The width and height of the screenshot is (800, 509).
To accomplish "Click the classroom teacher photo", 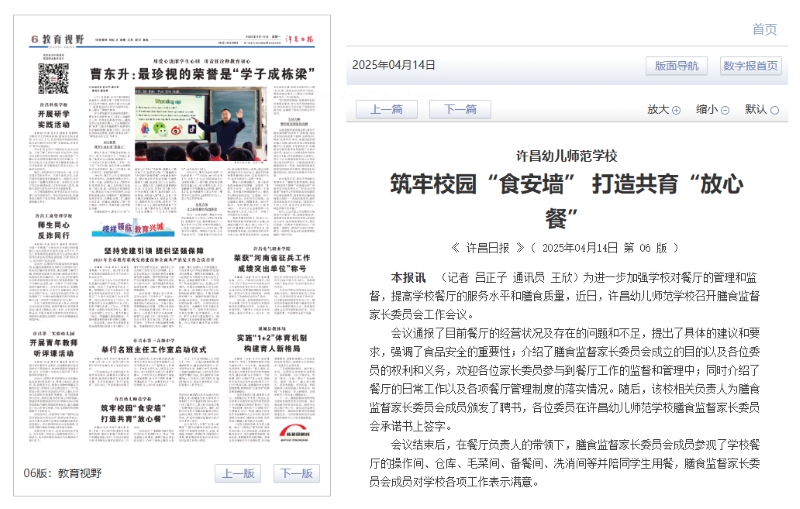I will pos(201,124).
